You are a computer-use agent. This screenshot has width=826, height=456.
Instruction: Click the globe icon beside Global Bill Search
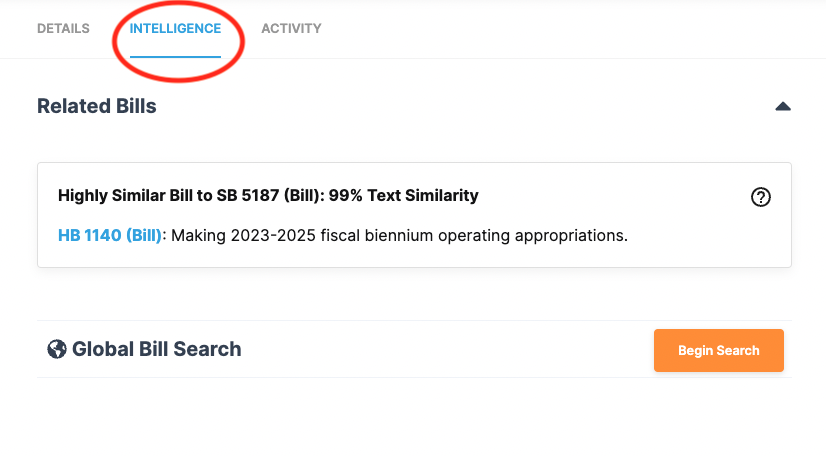coord(57,349)
